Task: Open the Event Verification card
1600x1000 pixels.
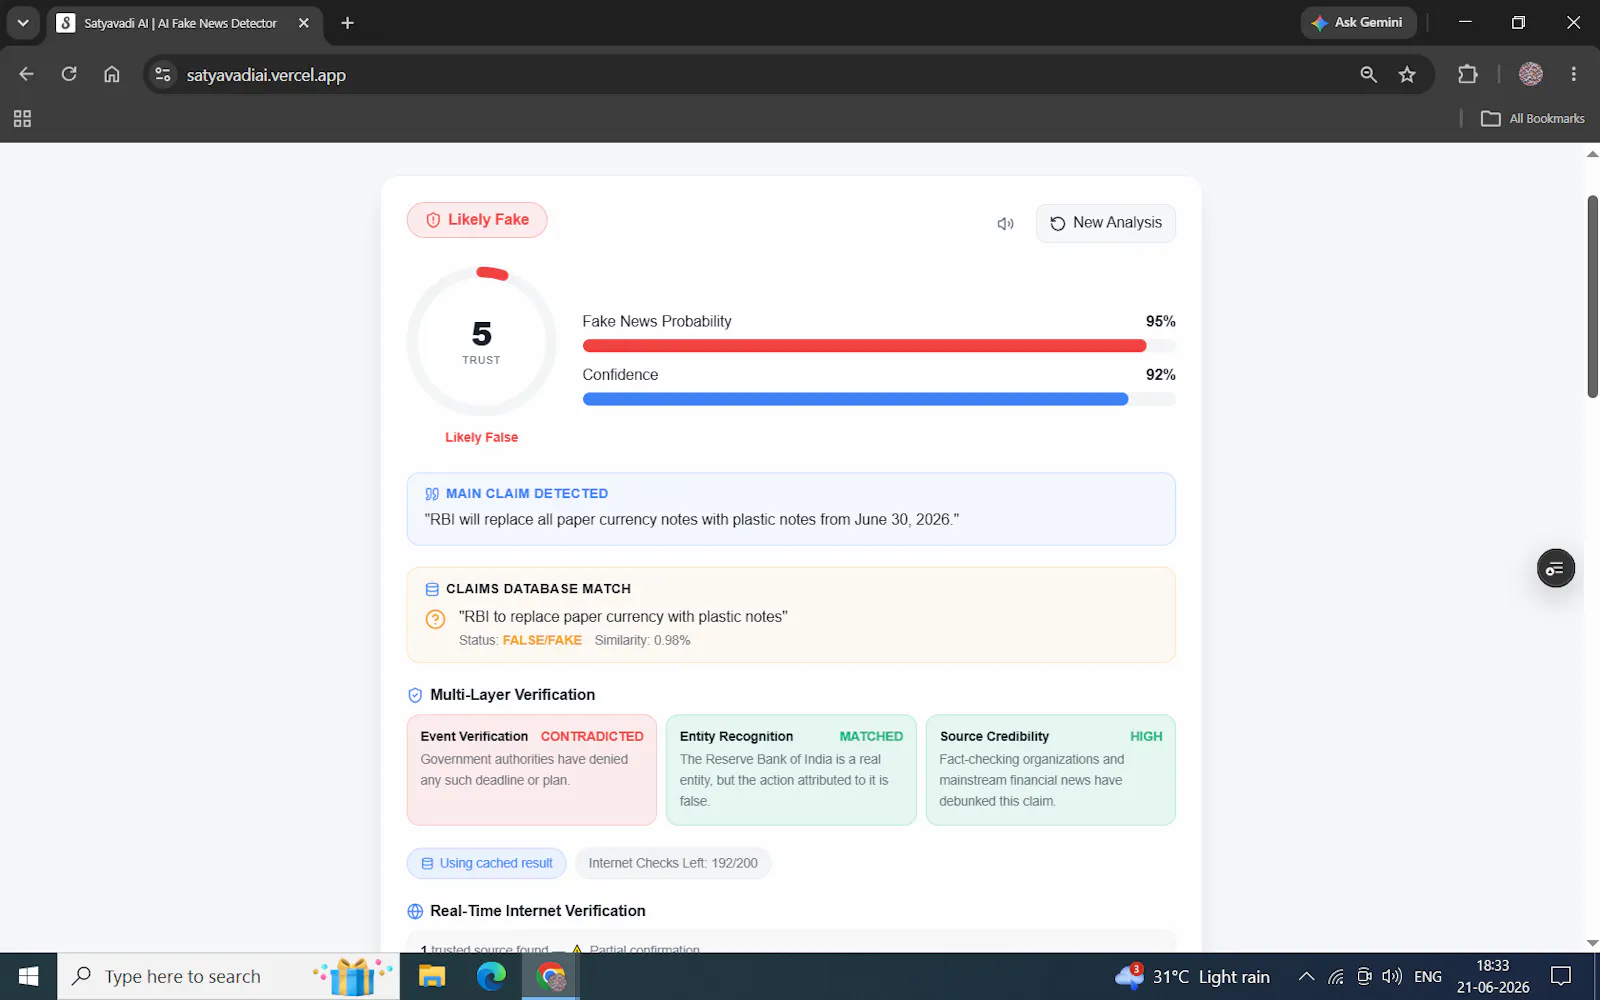Action: 532,770
